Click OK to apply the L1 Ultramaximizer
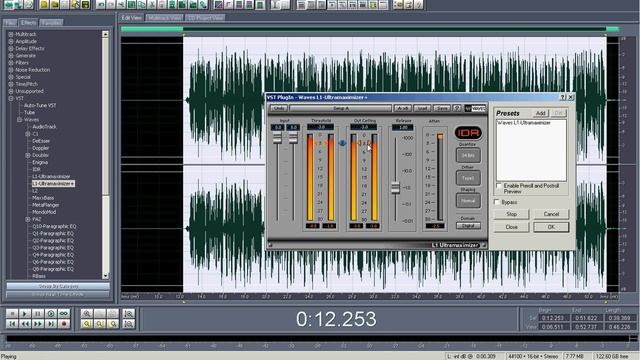 (551, 227)
